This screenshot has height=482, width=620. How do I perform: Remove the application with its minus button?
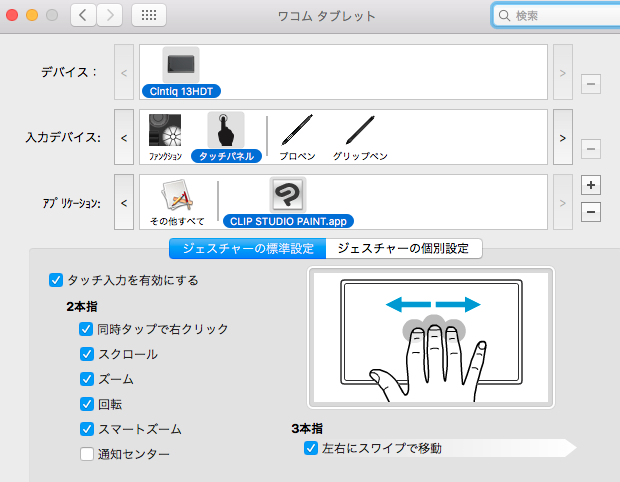point(591,212)
